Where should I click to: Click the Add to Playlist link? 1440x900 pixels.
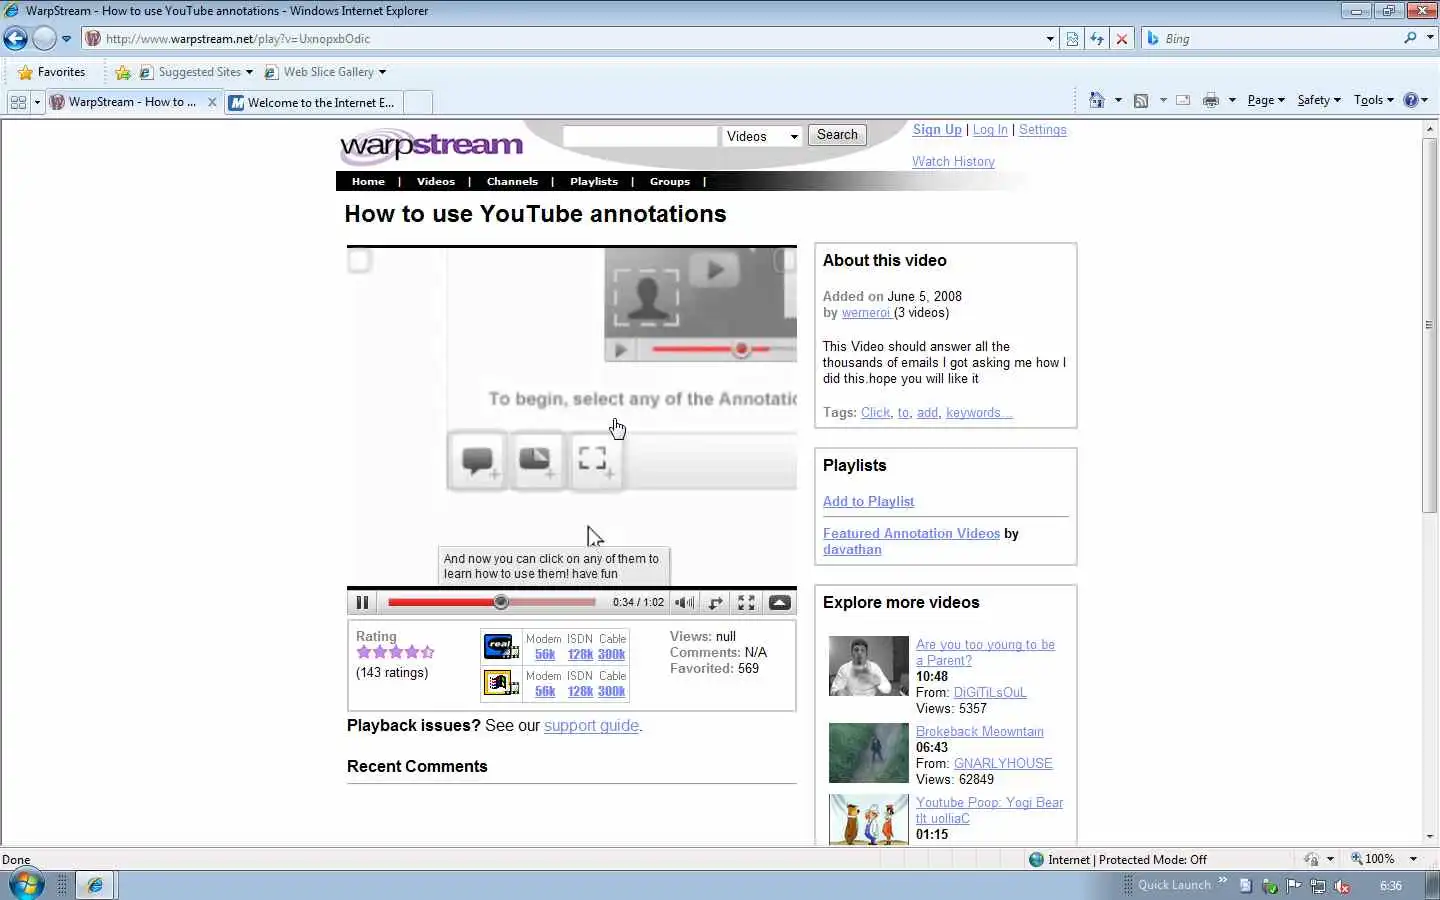(868, 502)
